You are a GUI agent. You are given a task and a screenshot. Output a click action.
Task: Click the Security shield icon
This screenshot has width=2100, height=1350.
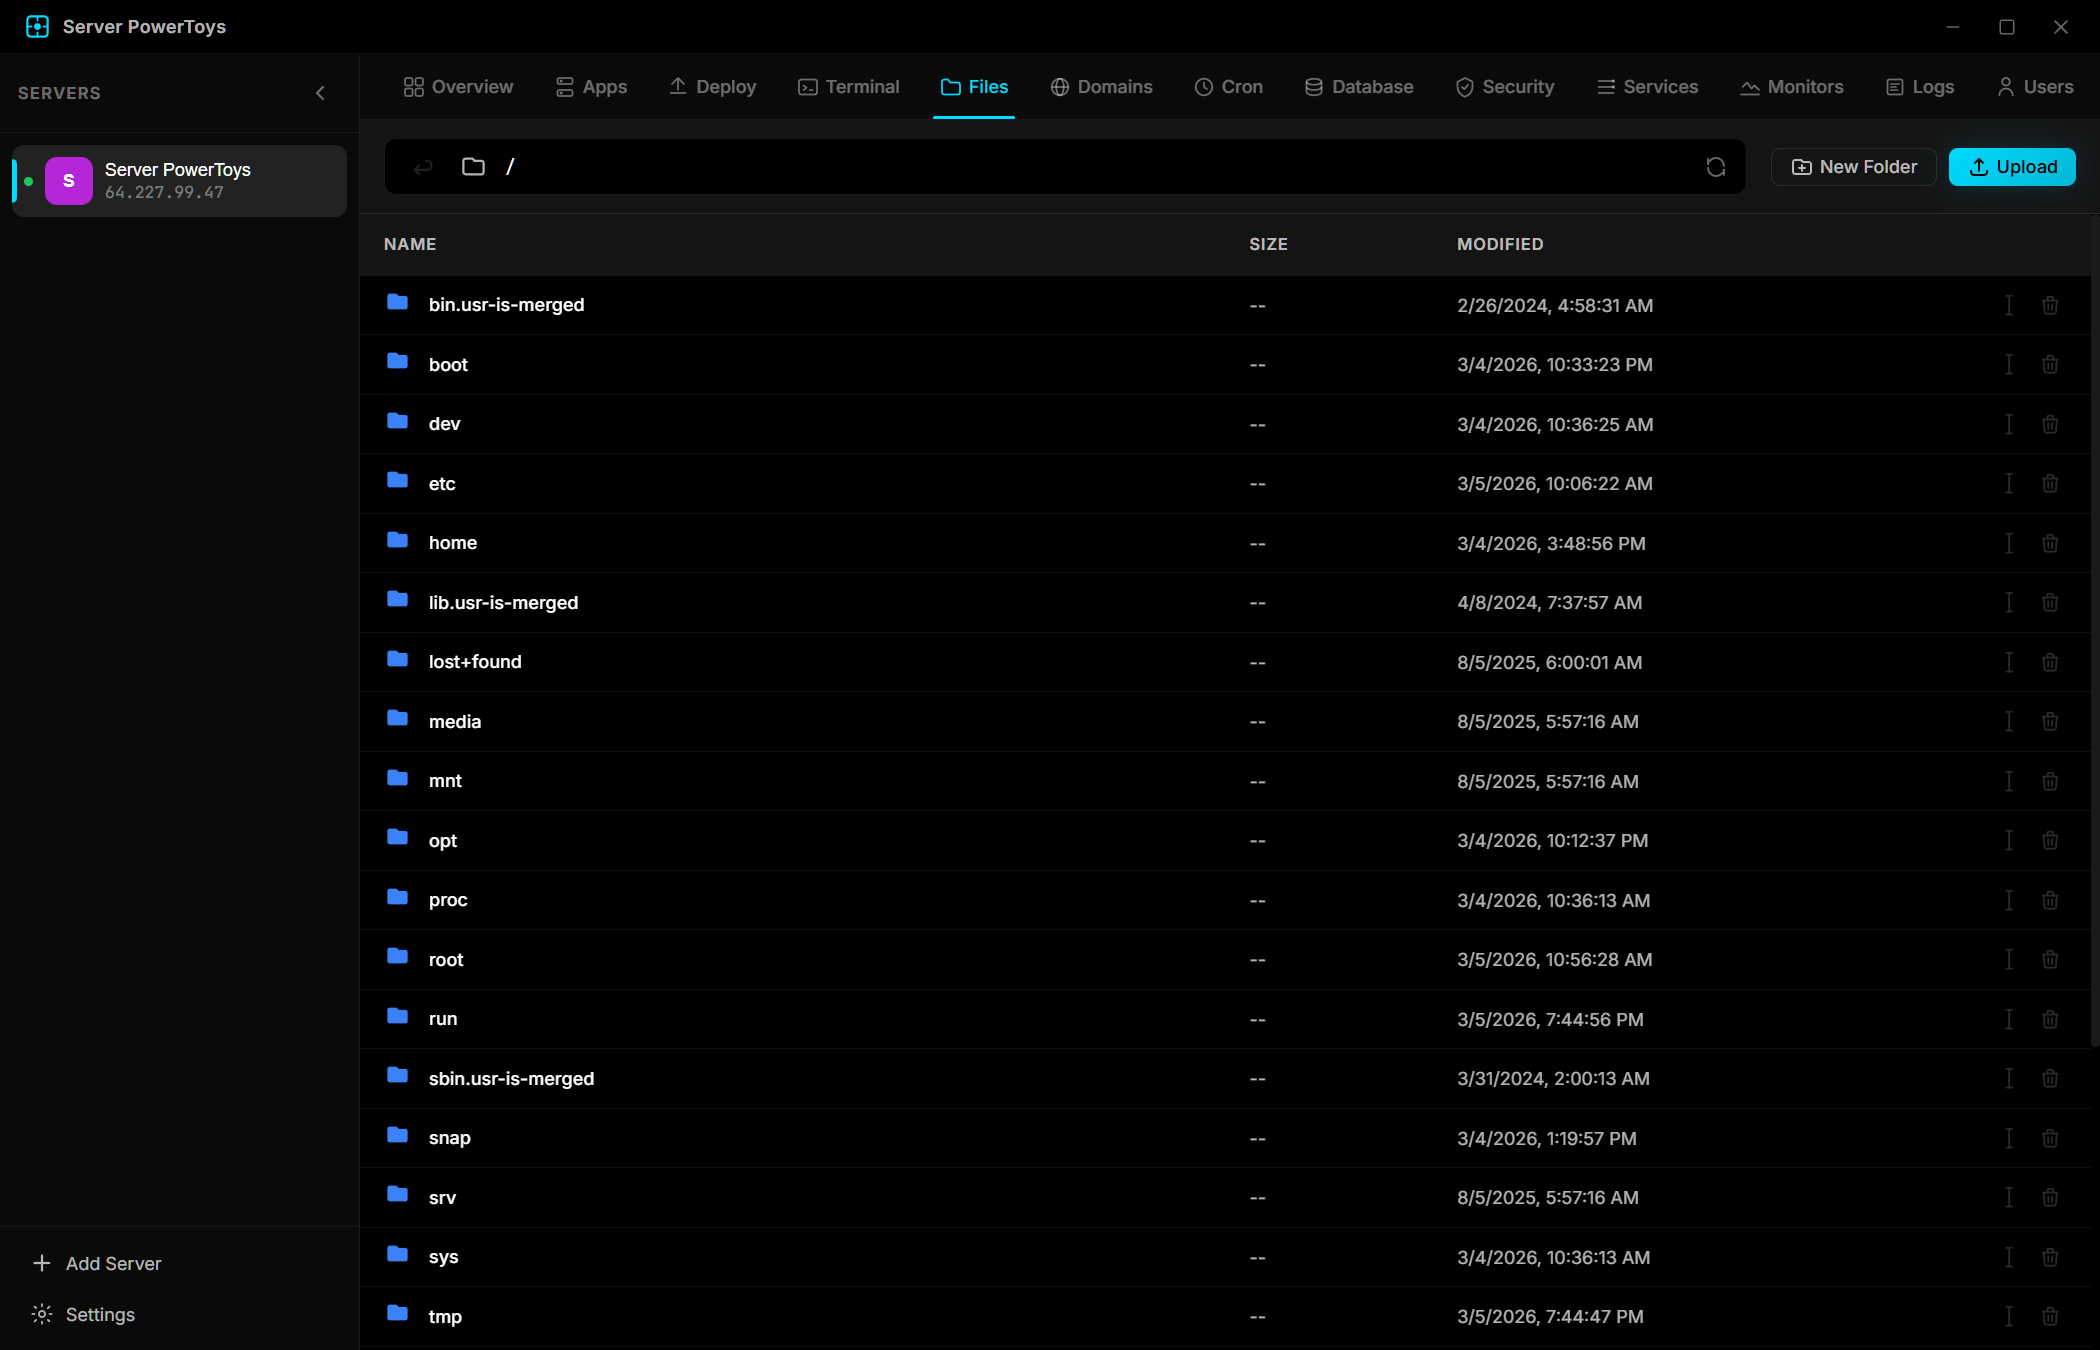click(x=1463, y=87)
